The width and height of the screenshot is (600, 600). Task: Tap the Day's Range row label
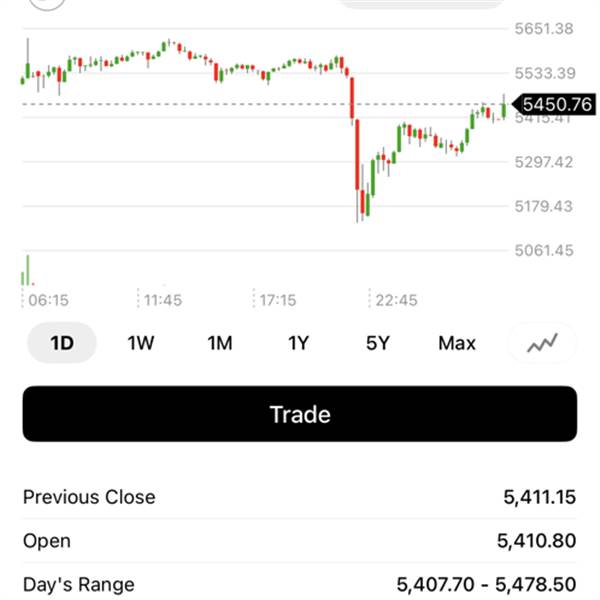click(x=78, y=584)
